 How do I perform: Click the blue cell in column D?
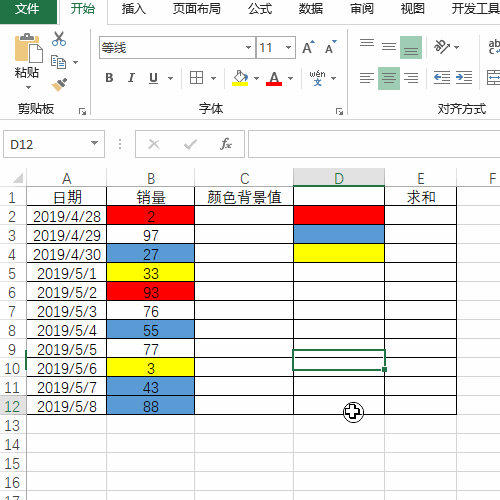pyautogui.click(x=339, y=234)
